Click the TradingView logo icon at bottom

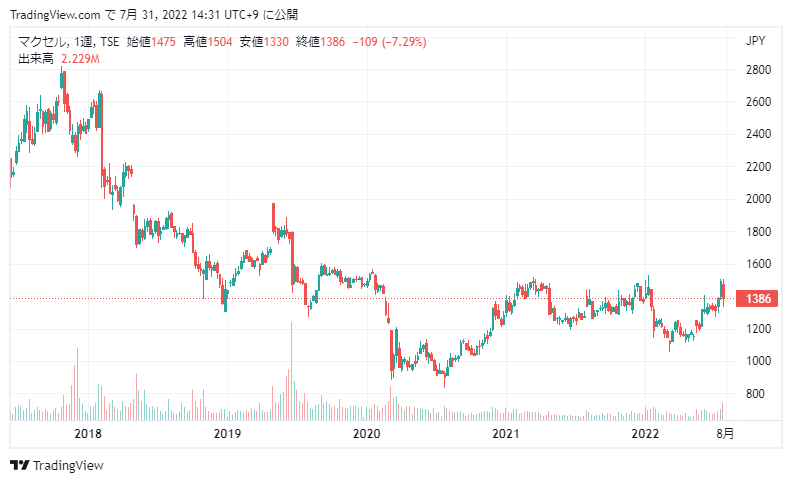pyautogui.click(x=20, y=465)
